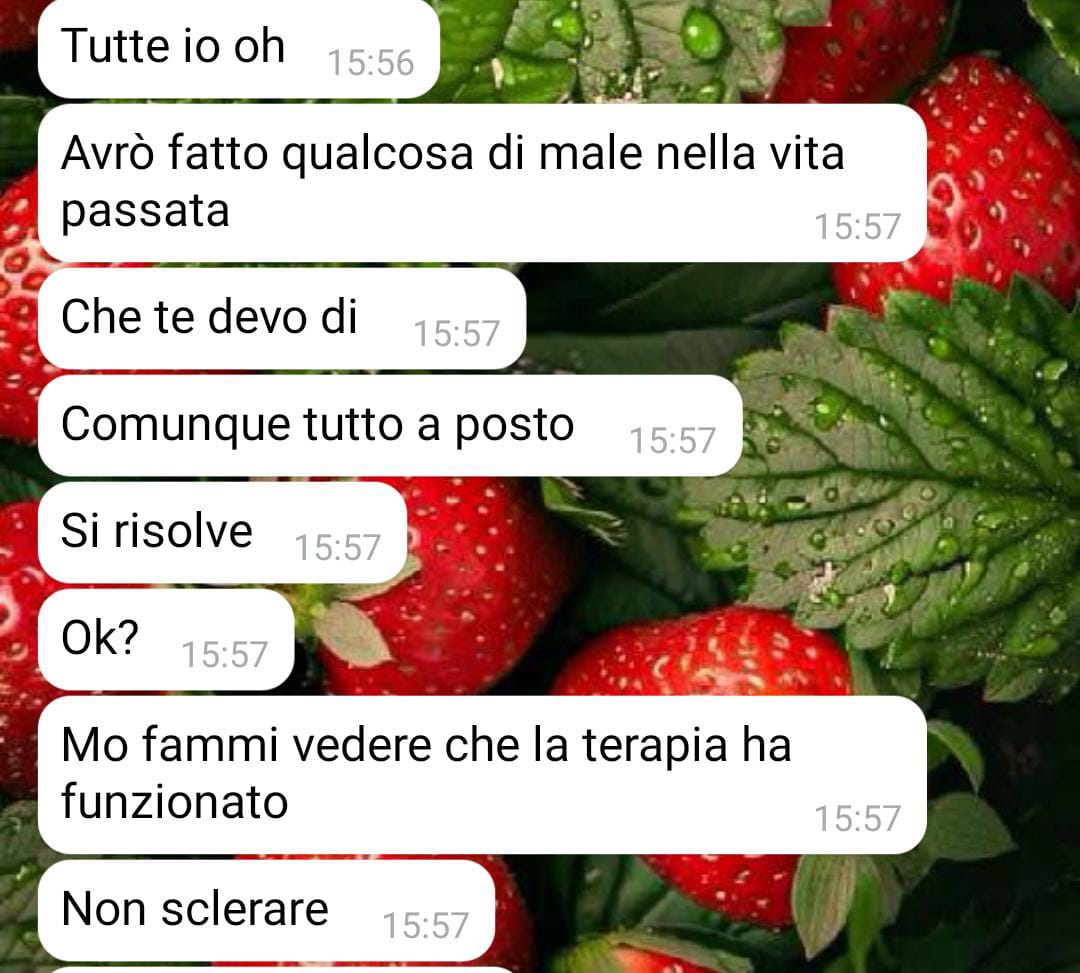This screenshot has width=1080, height=973.
Task: Click the word 'passata' in the second message
Action: point(145,211)
